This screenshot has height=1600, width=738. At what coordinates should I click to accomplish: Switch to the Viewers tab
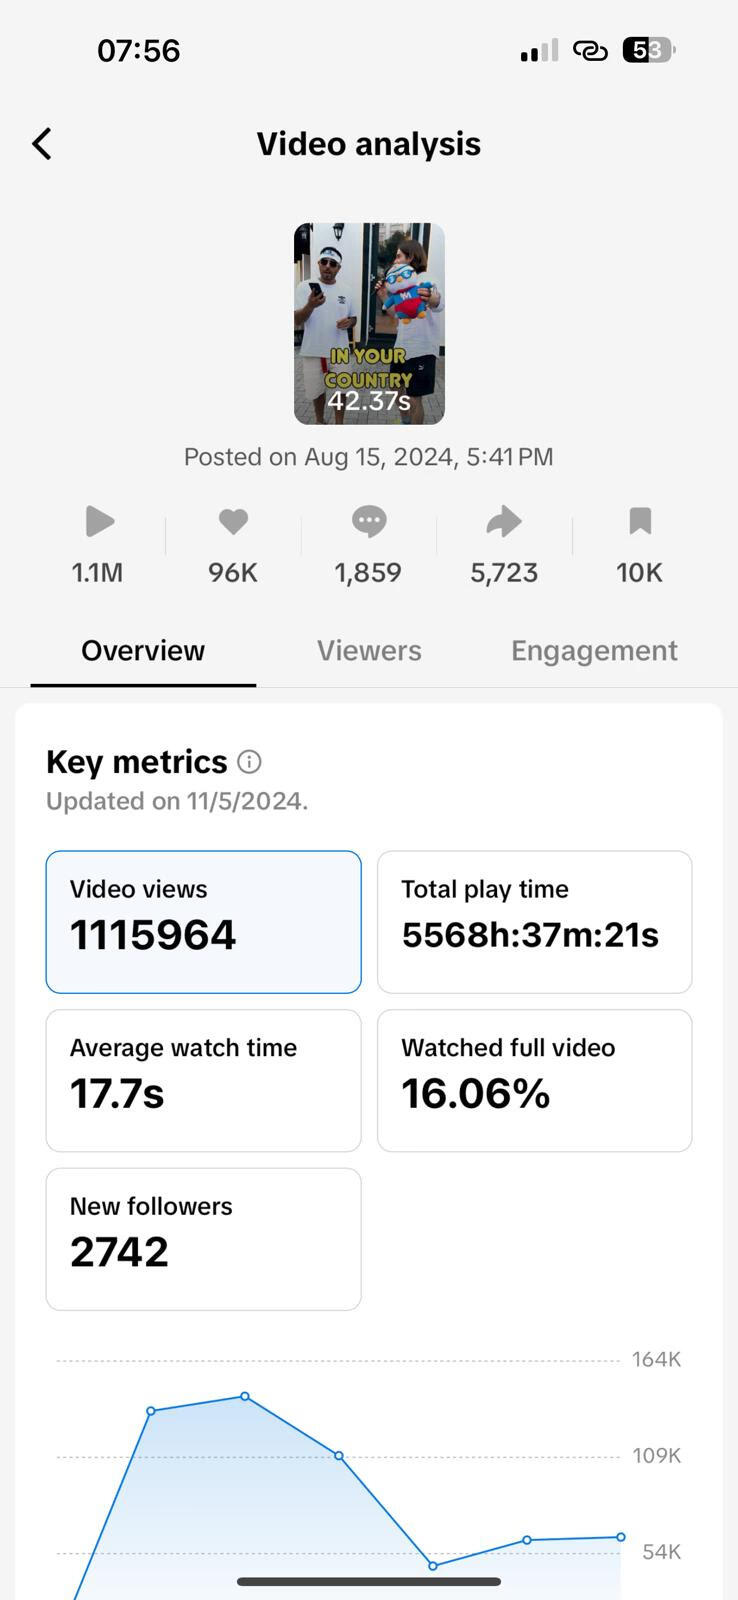click(369, 651)
